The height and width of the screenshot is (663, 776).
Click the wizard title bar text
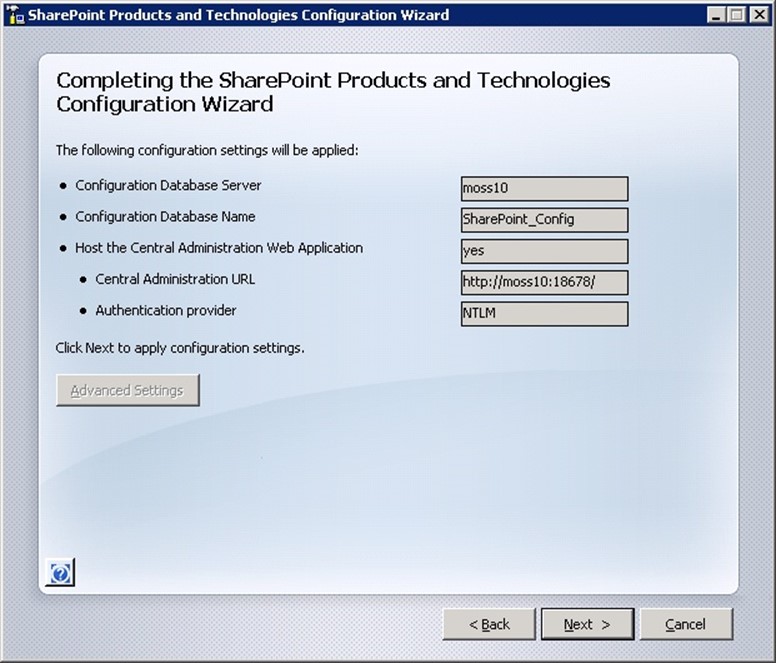[x=238, y=15]
